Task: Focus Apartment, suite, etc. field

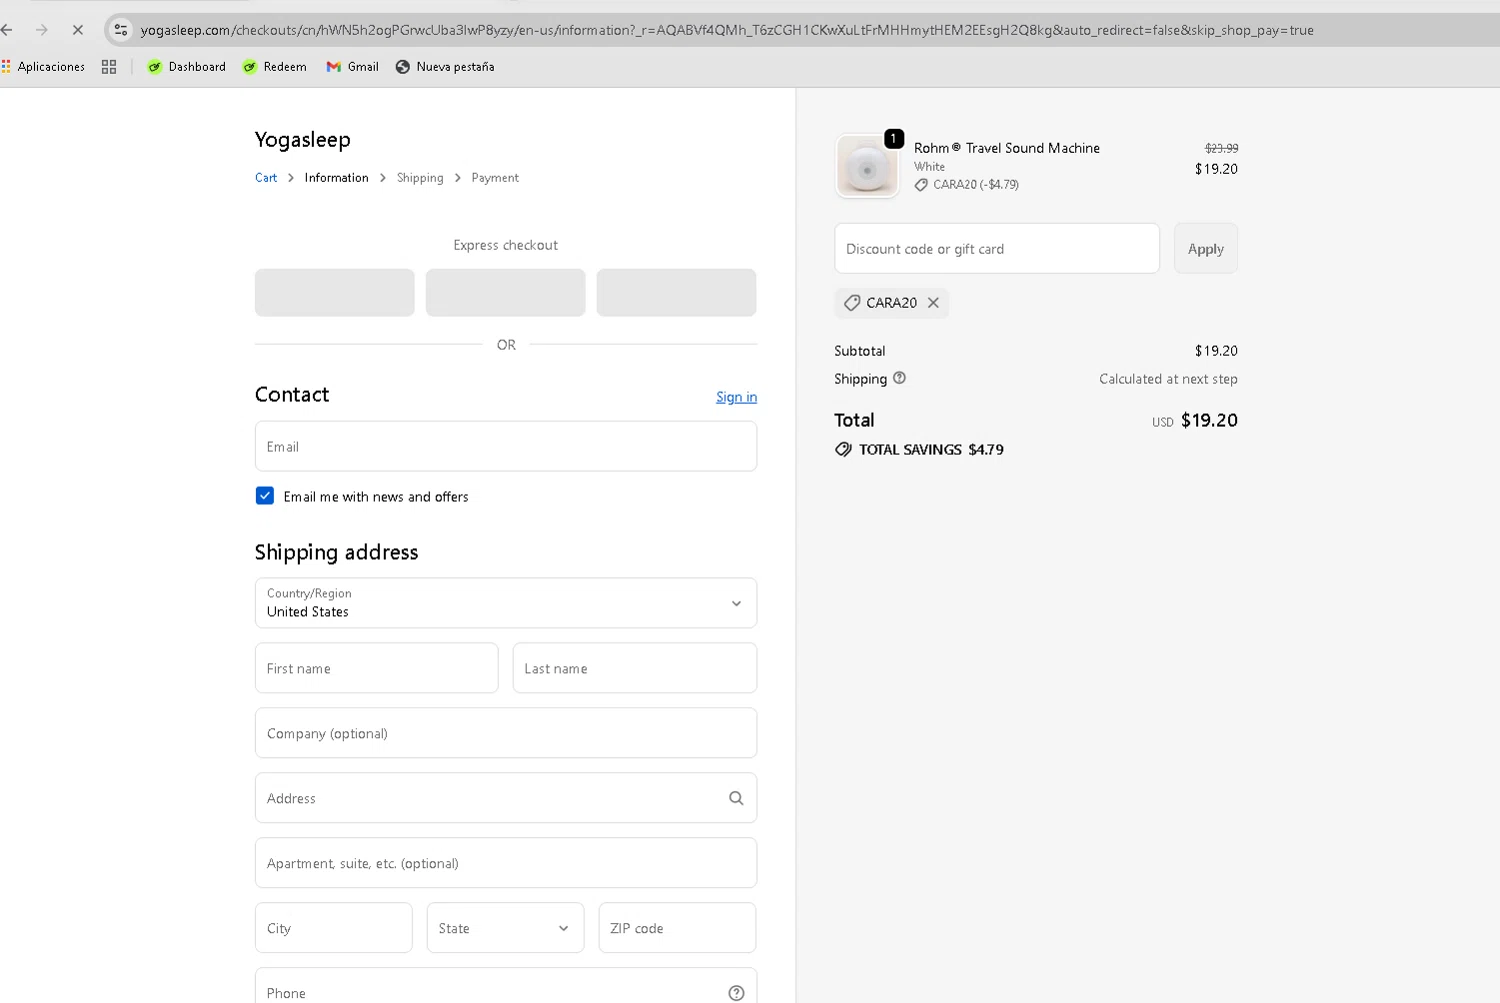Action: pos(506,863)
